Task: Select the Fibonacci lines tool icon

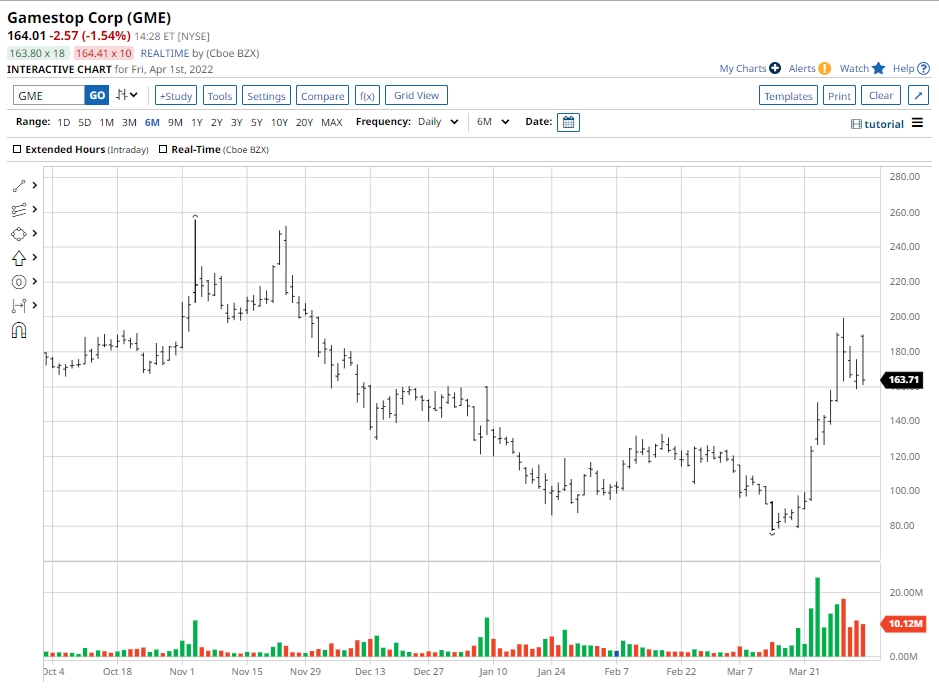Action: pos(19,210)
